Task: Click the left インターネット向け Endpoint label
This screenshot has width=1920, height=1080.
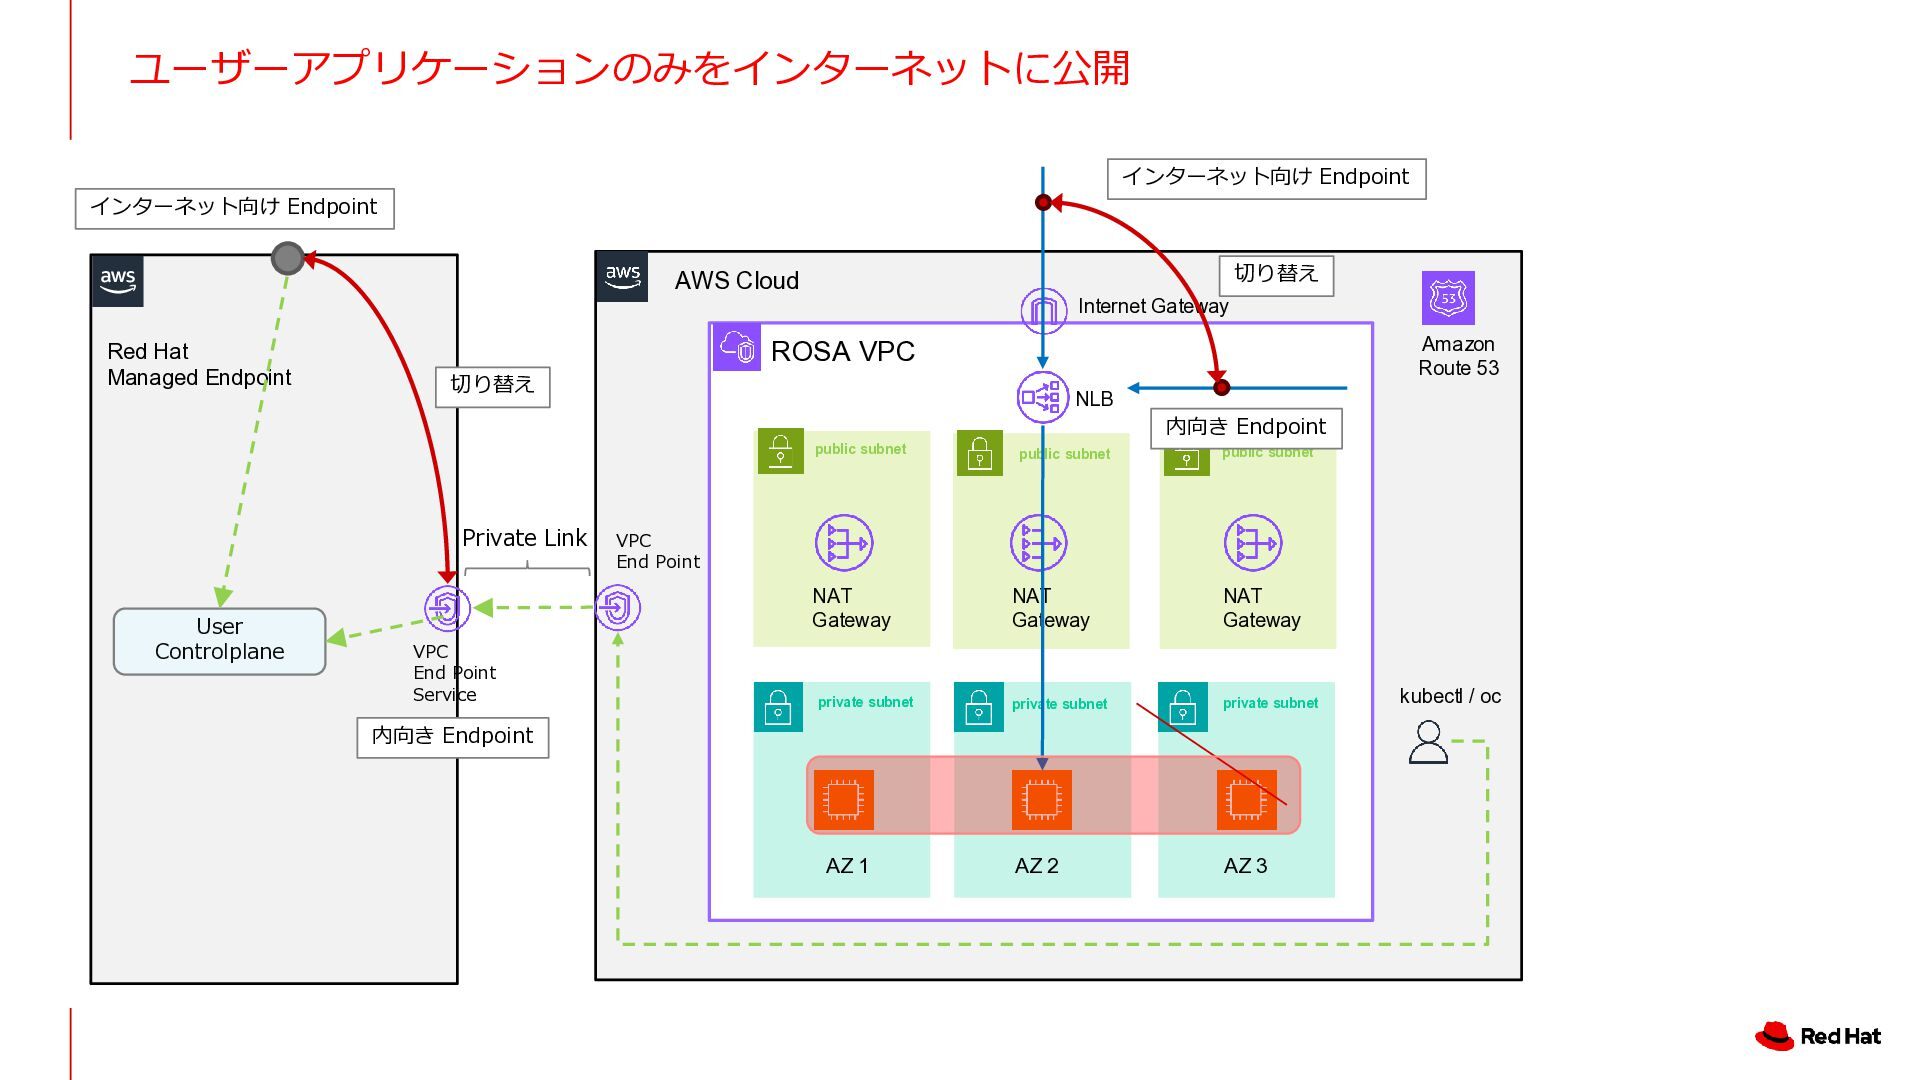Action: coord(234,208)
